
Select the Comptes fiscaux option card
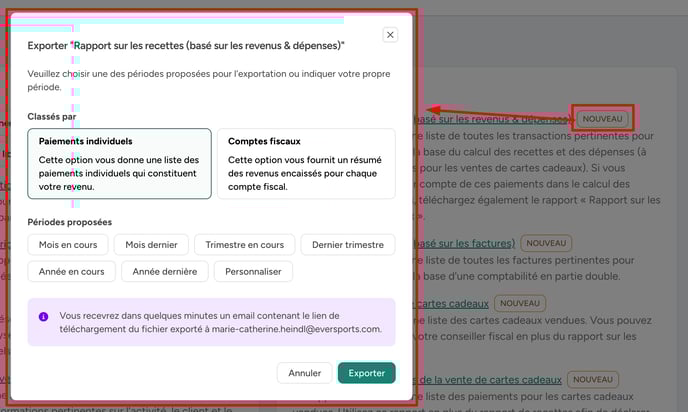click(x=306, y=164)
